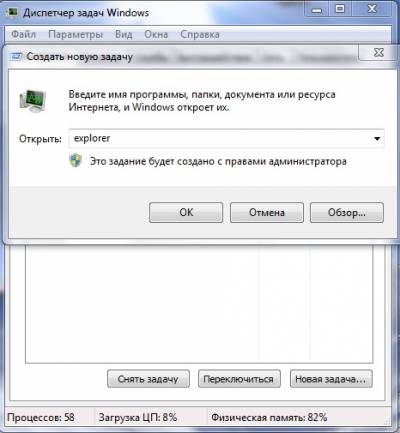Screen dimensions: 400x433
Task: Browse files with the Обзор button
Action: [347, 212]
